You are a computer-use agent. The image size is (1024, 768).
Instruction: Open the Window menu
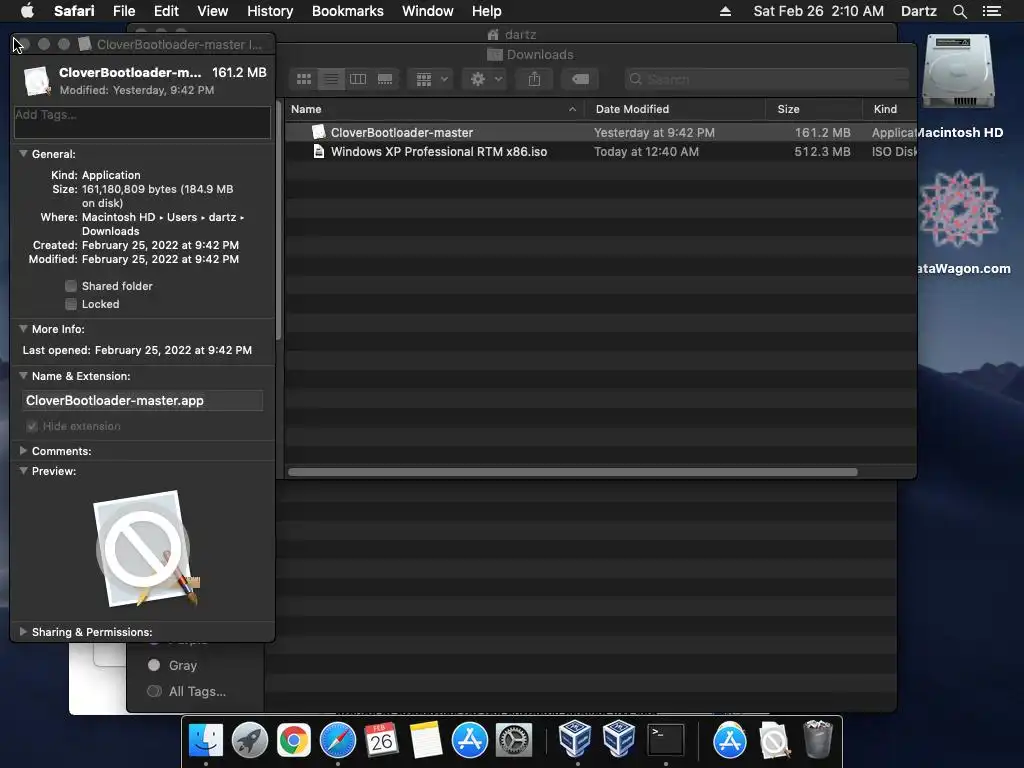pos(428,11)
